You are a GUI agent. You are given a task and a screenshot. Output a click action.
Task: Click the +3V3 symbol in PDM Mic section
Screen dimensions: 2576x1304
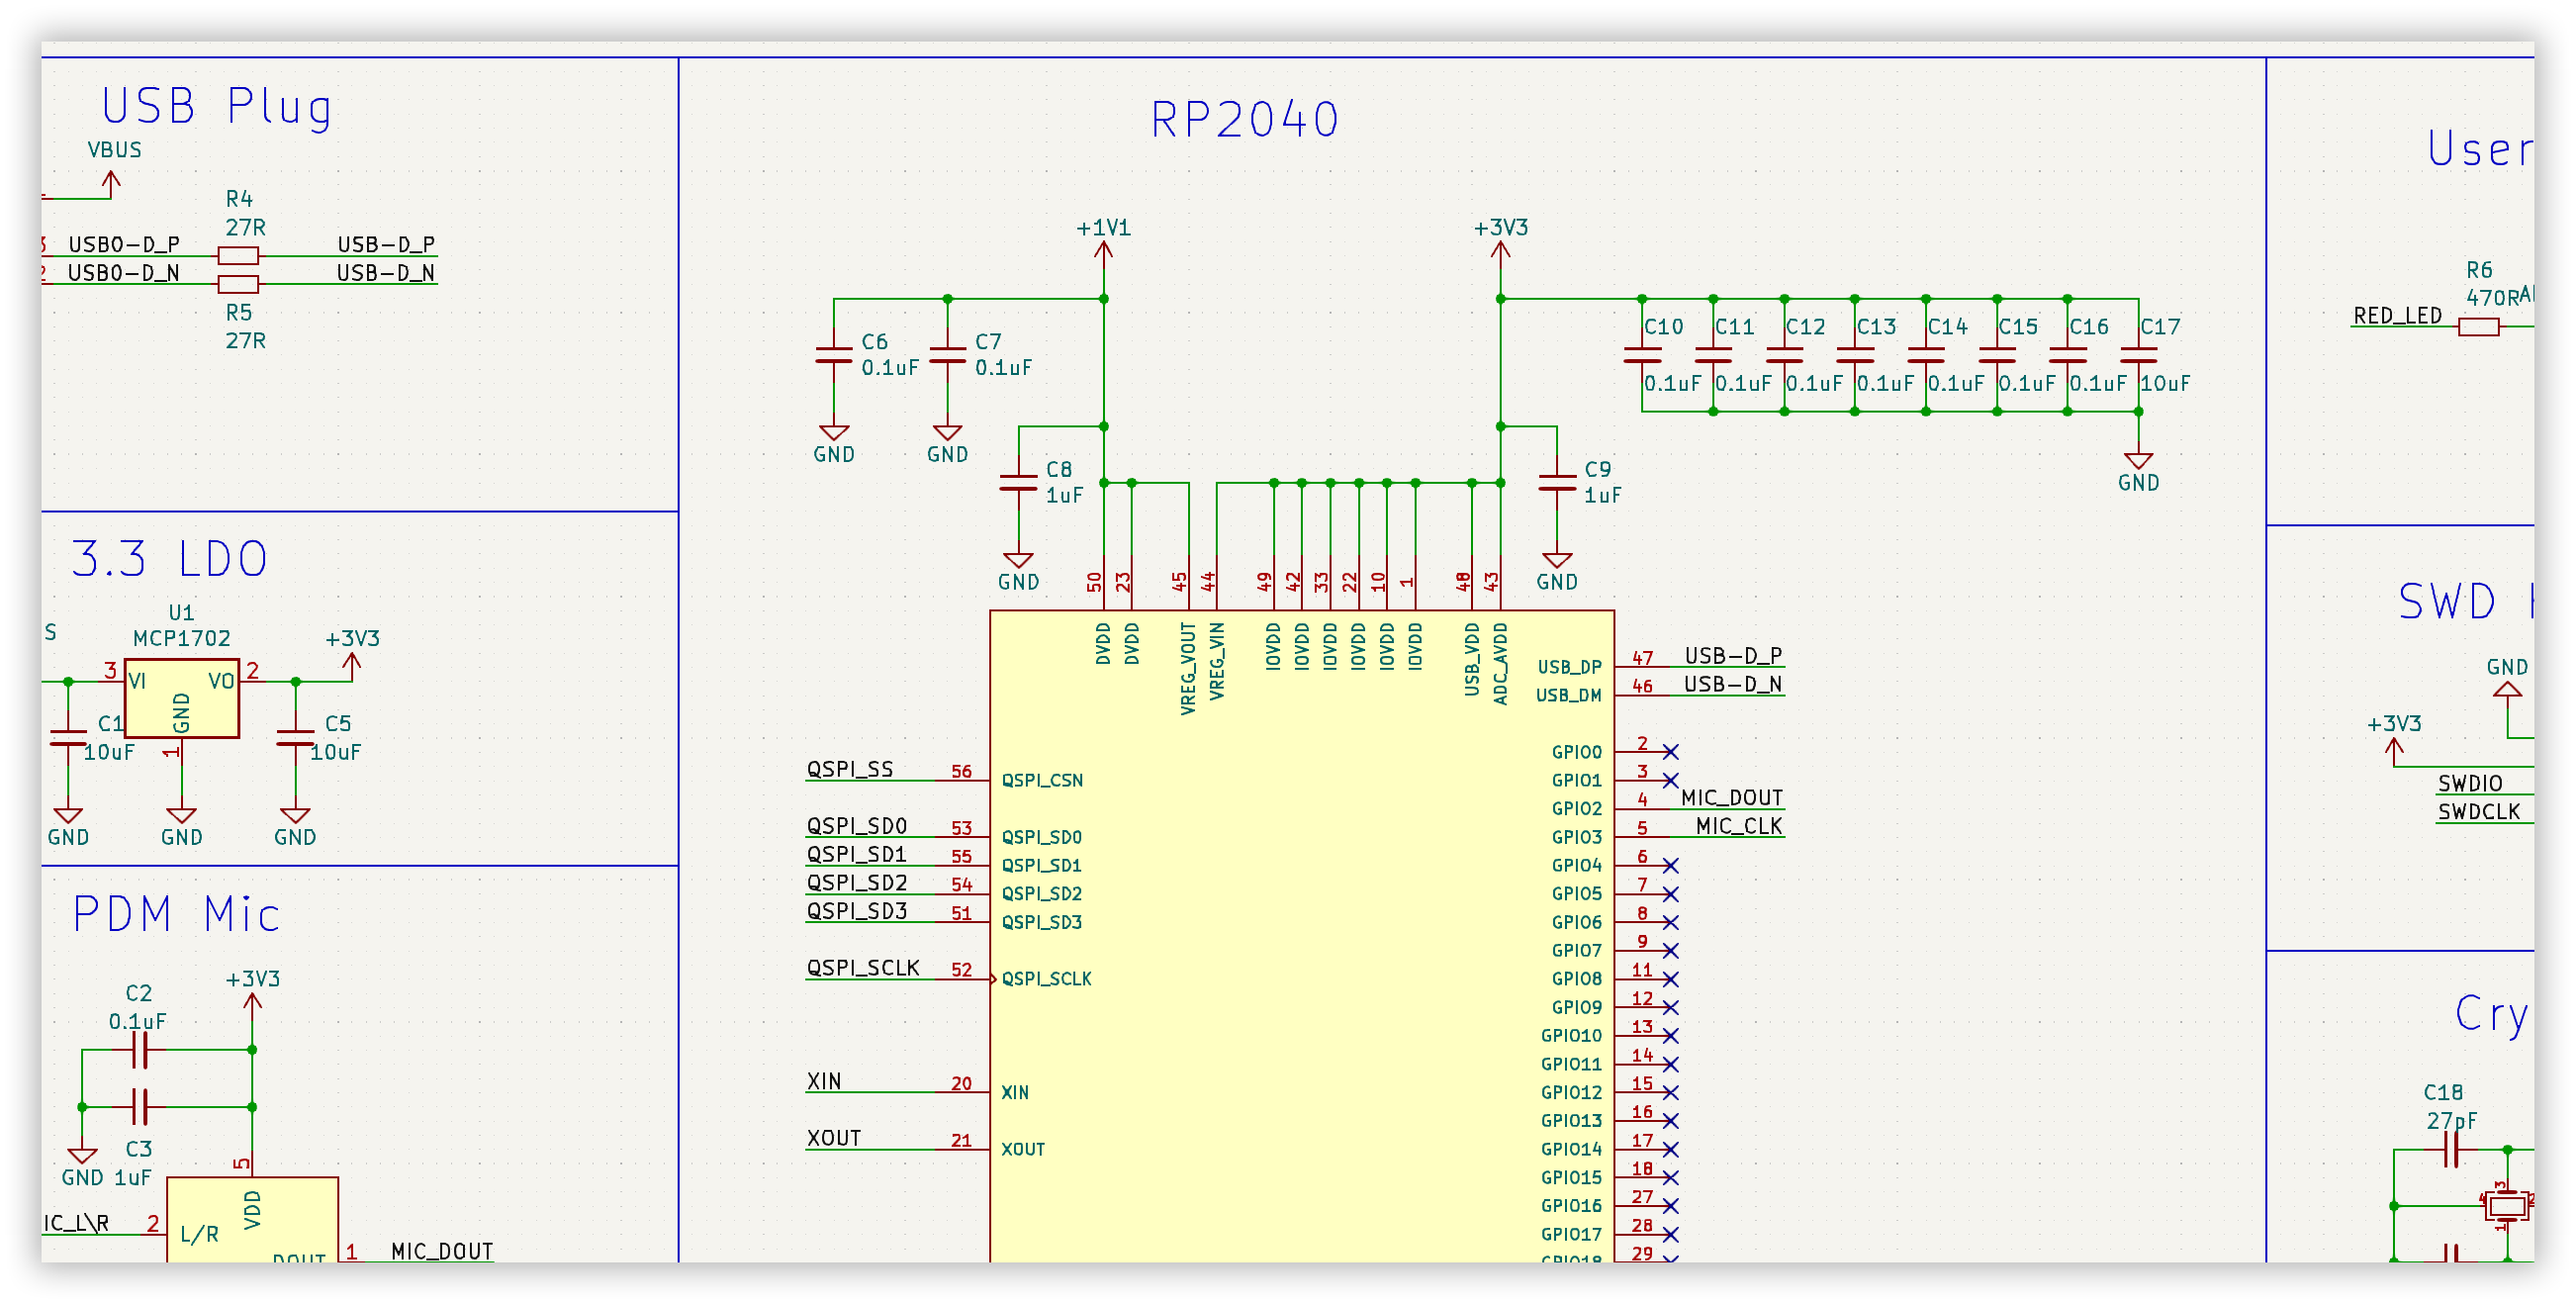pyautogui.click(x=252, y=1005)
